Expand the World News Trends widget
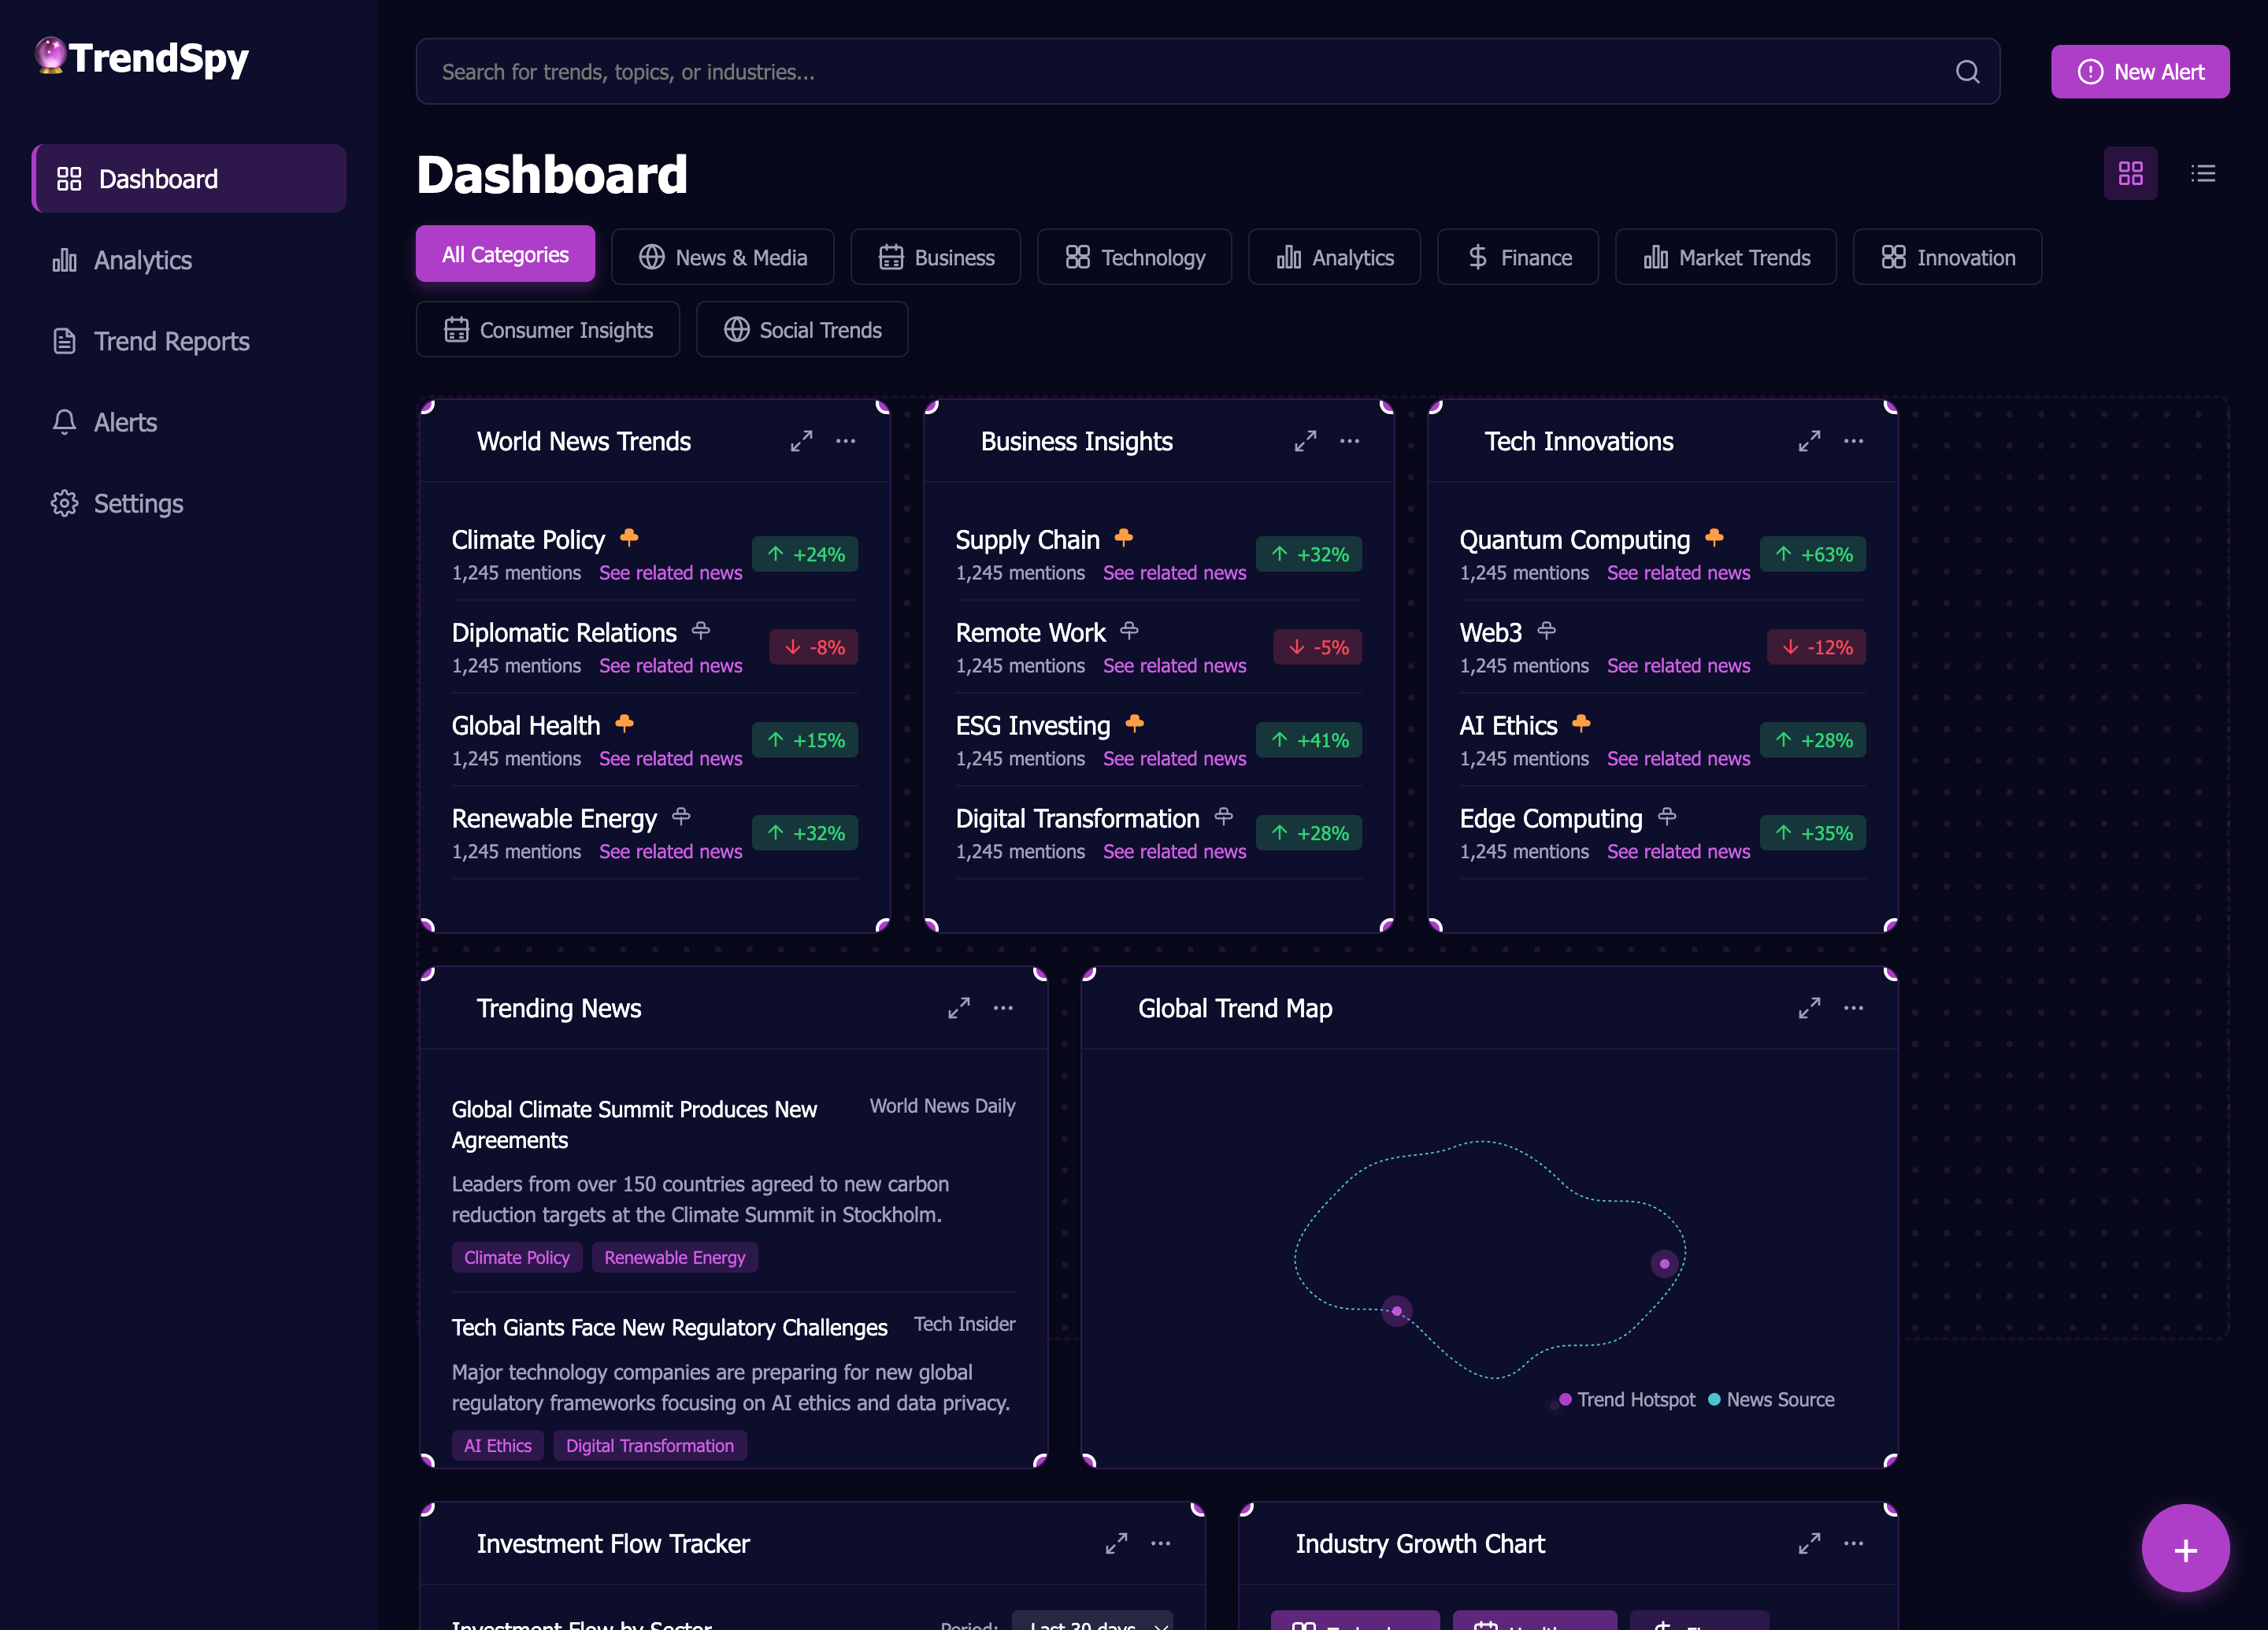Viewport: 2268px width, 1630px height. (x=801, y=441)
